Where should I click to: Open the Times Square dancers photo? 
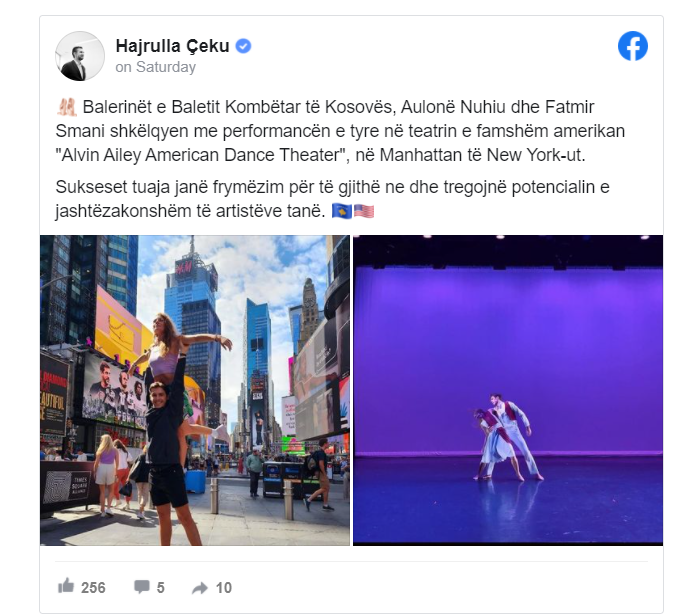pos(195,390)
